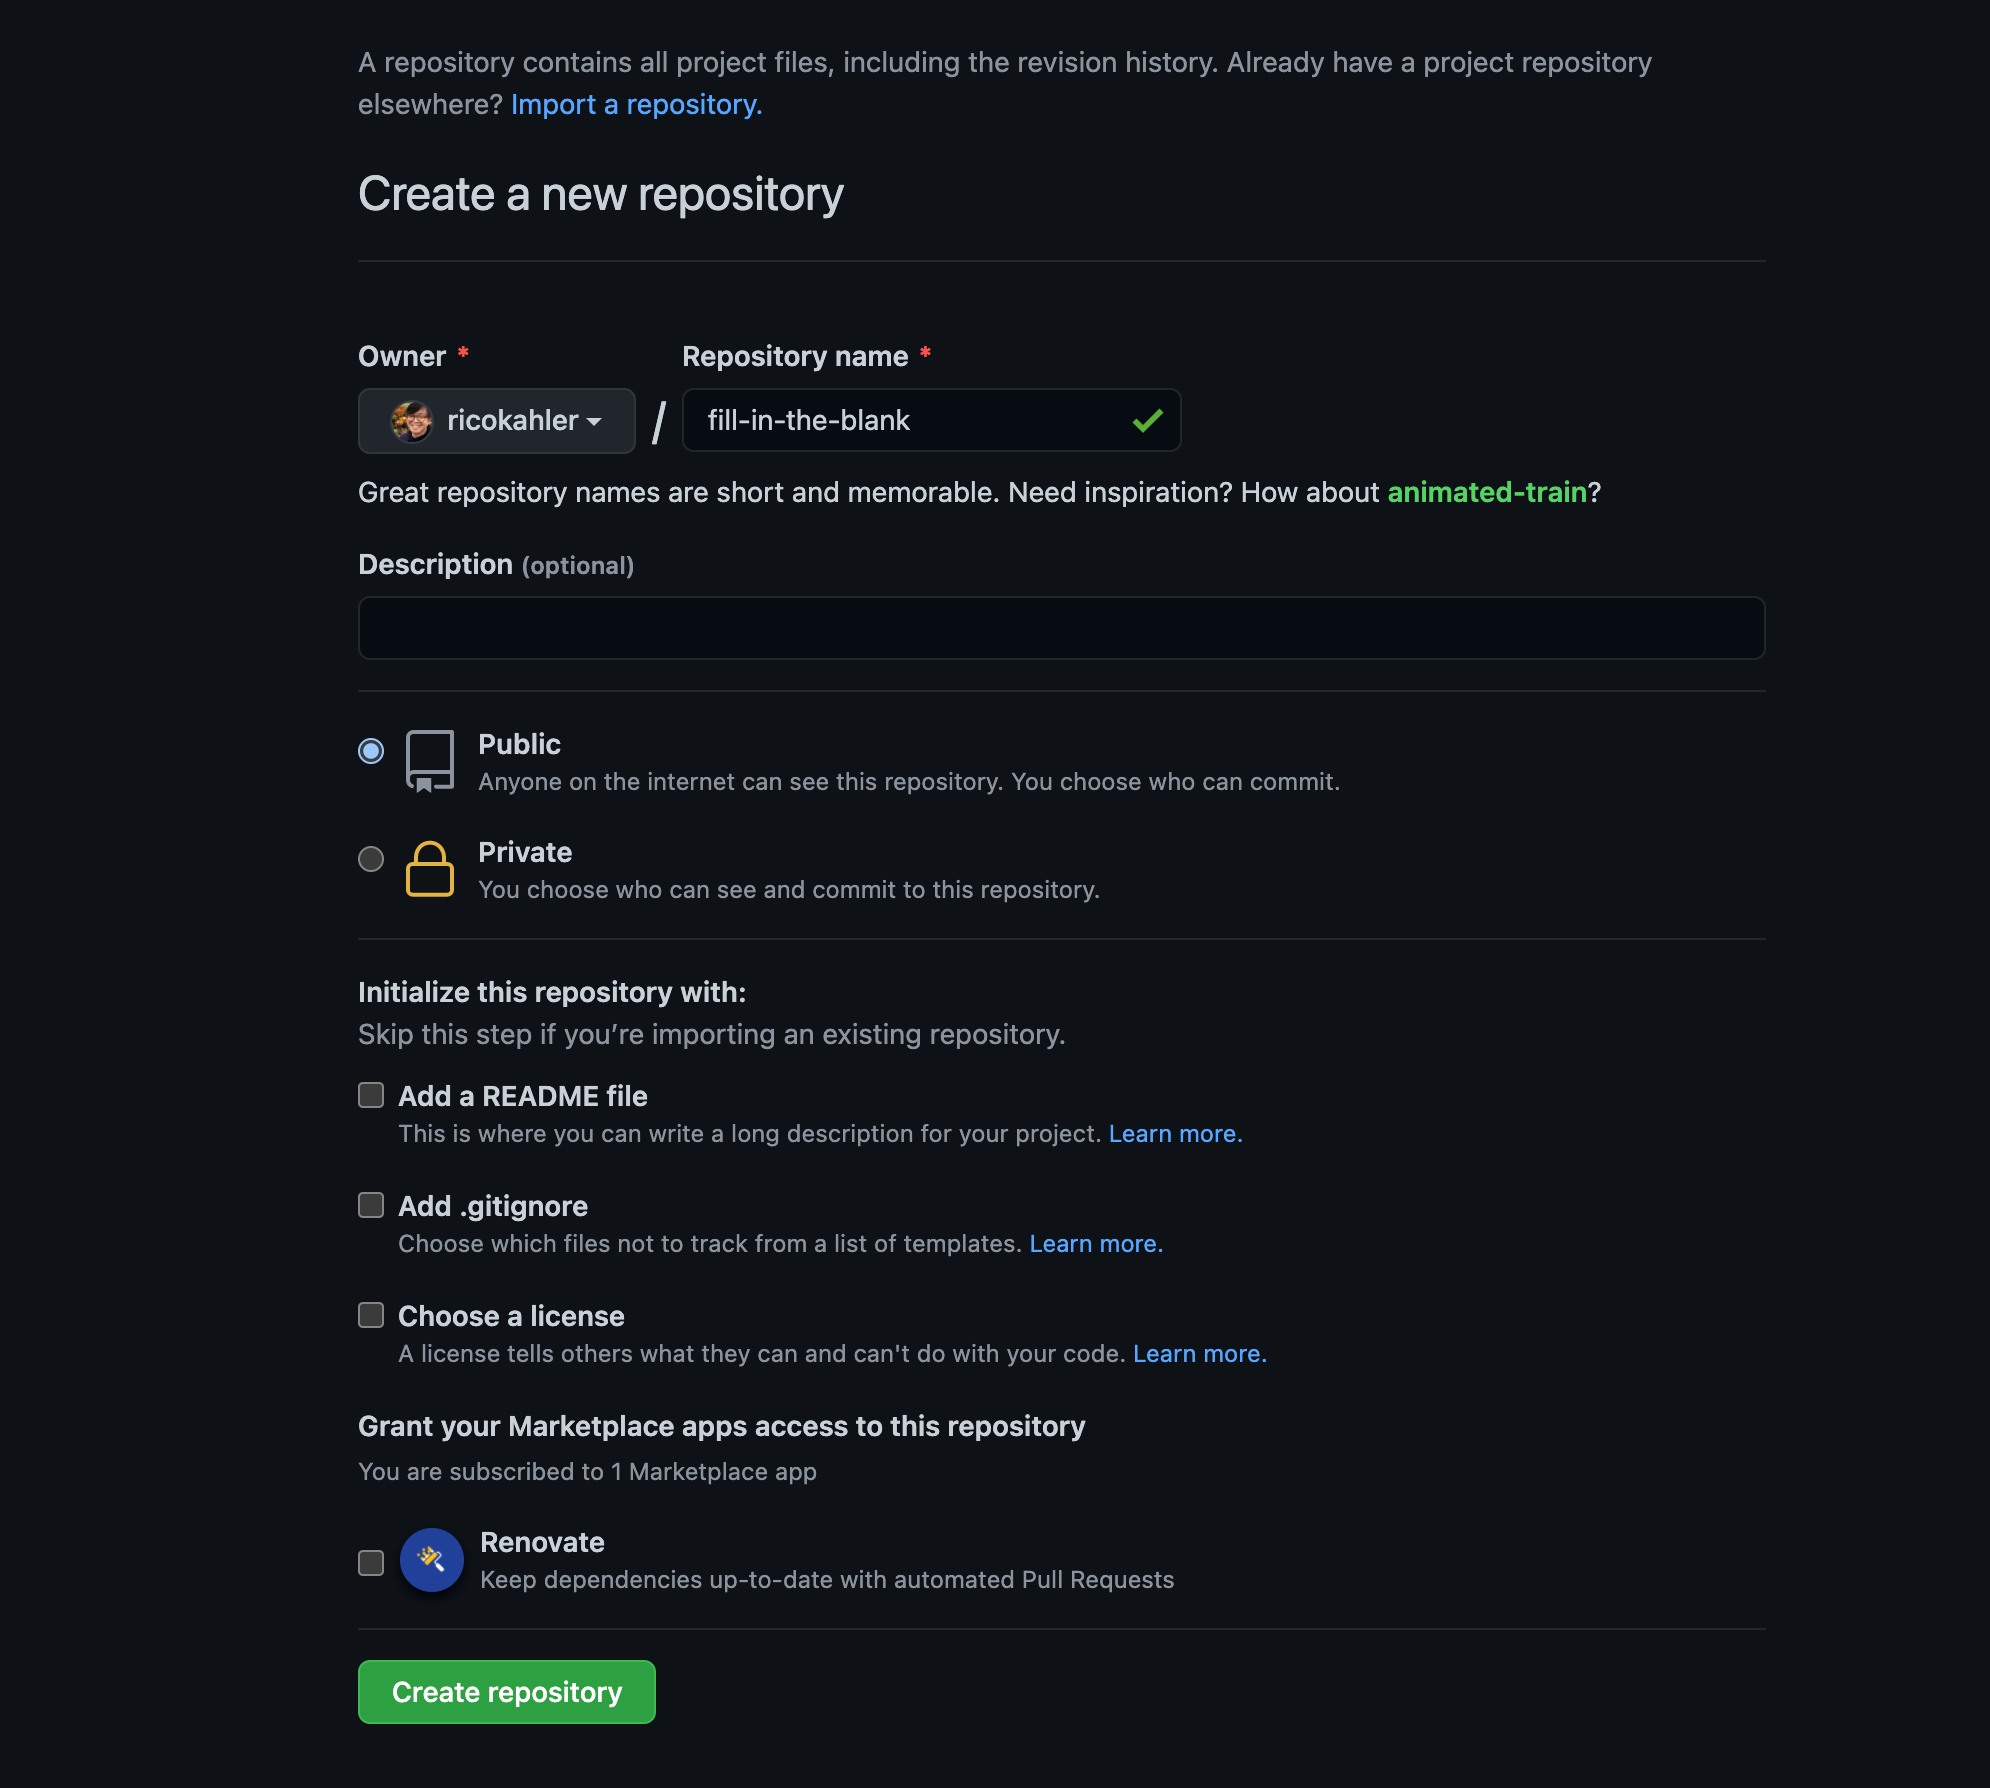Select the Public visibility radio button
Viewport: 1990px width, 1788px height.
tap(370, 750)
